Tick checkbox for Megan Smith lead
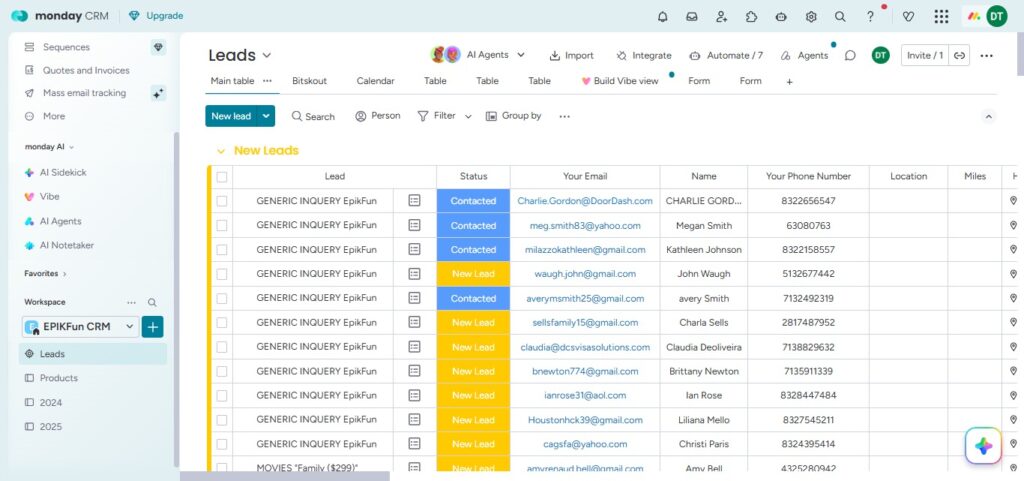Viewport: 1024px width, 481px height. point(222,225)
